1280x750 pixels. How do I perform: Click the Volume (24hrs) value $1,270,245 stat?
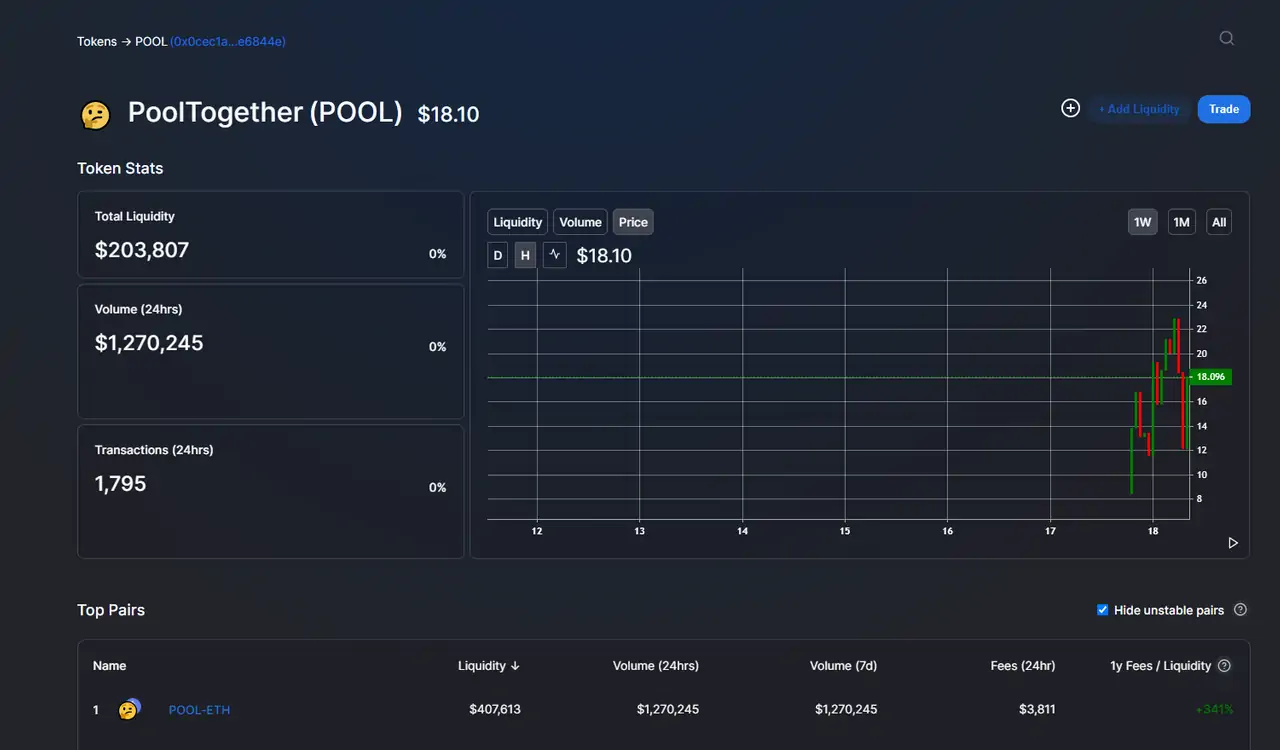click(x=149, y=343)
